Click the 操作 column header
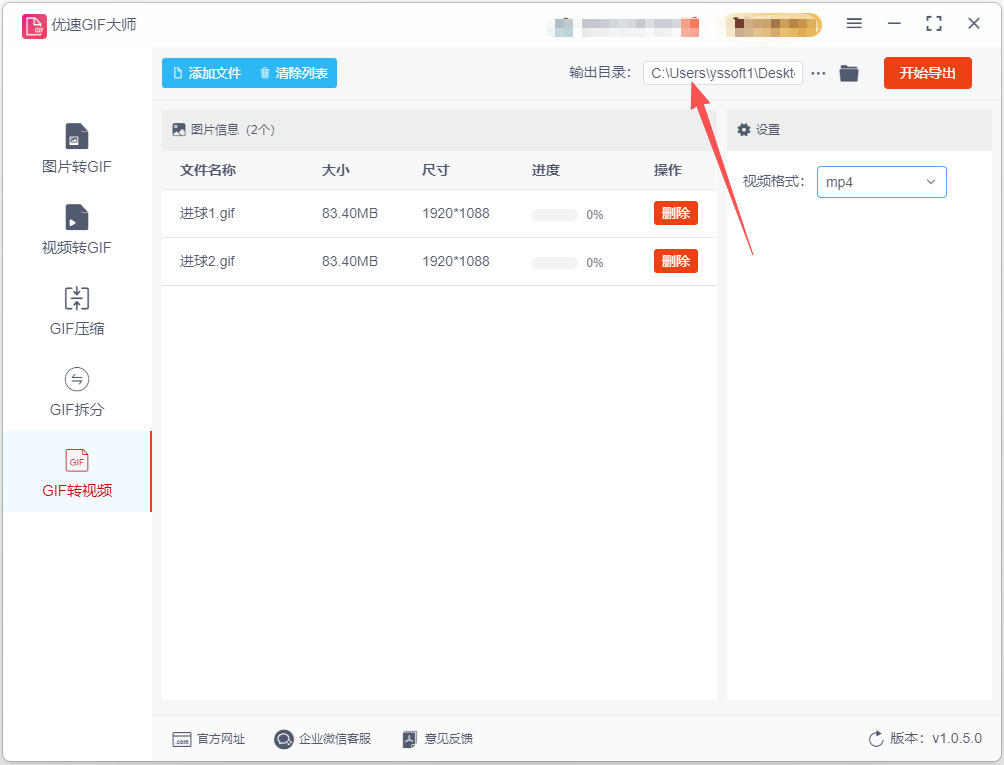 pyautogui.click(x=668, y=170)
